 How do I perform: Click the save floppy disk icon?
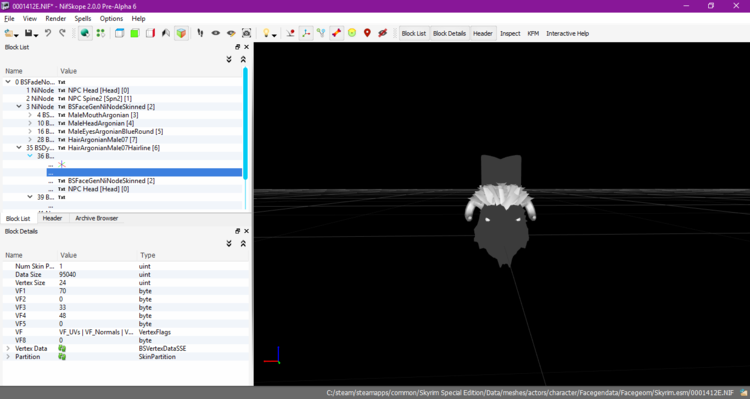[29, 33]
